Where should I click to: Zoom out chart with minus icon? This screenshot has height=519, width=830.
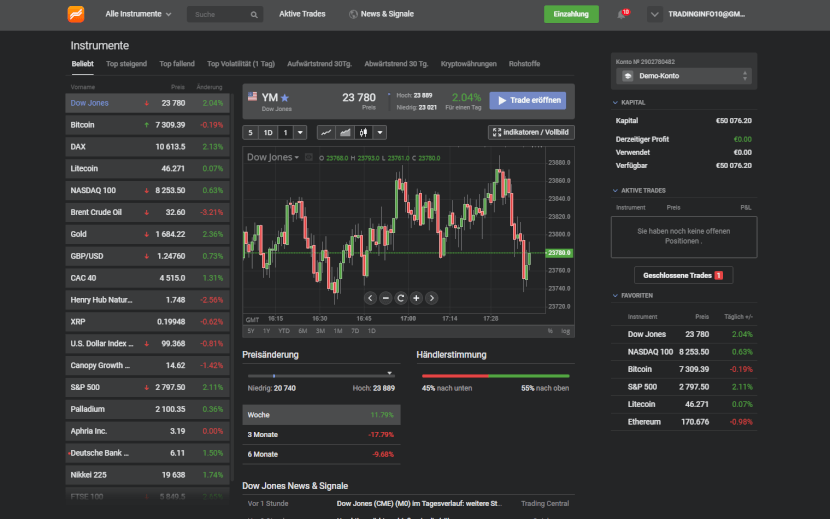385,298
